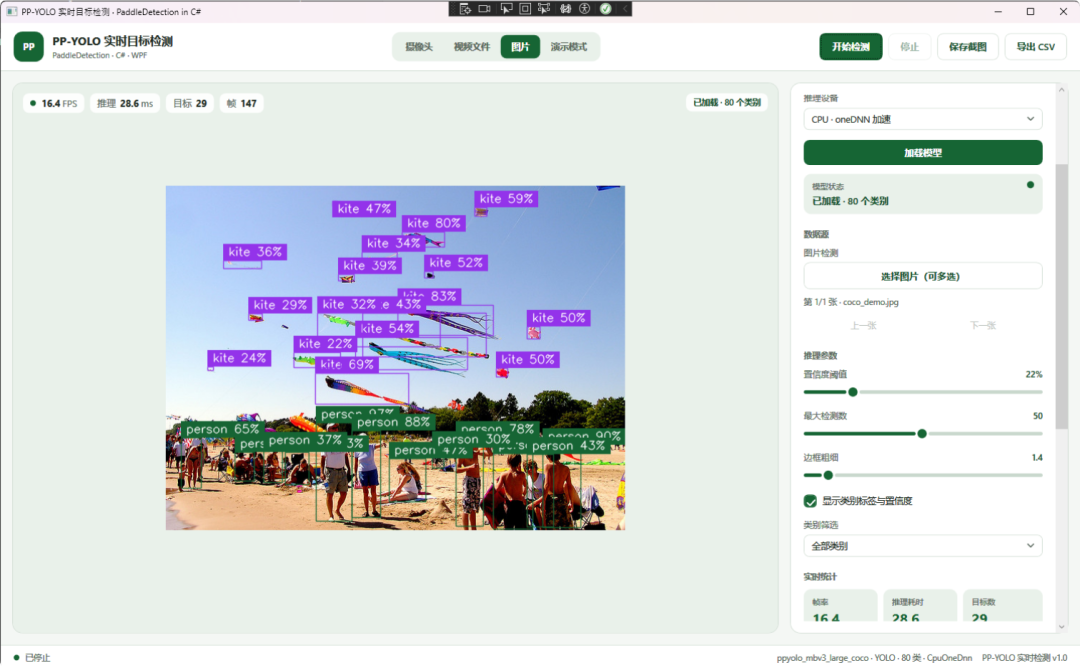Click the green PP logo icon
The width and height of the screenshot is (1080, 668).
(29, 47)
